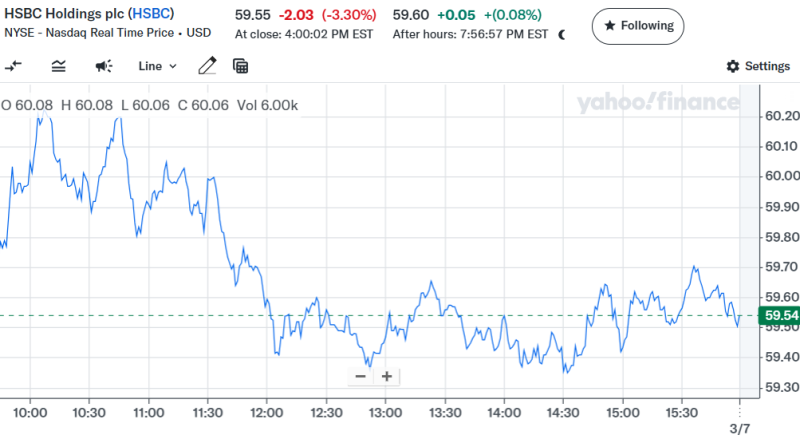Screen dimensions: 800x439
Task: Toggle the star Following button
Action: pyautogui.click(x=638, y=25)
